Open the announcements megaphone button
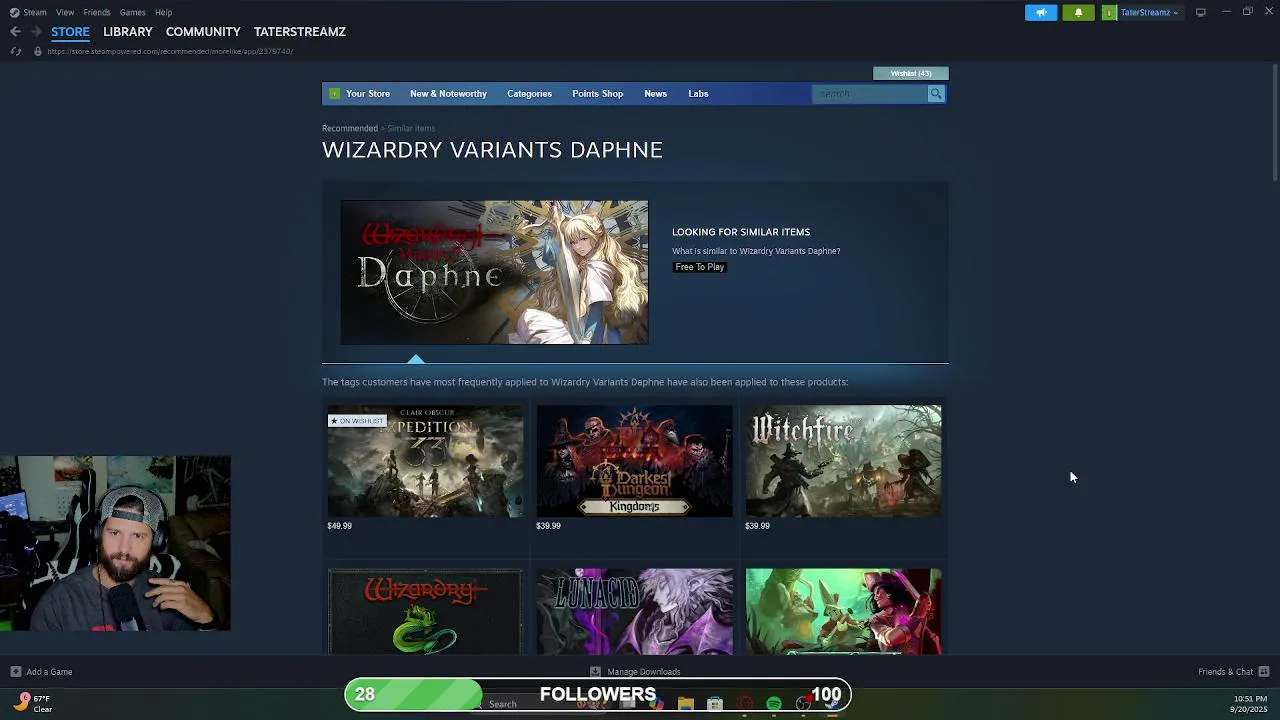Screen dimensions: 1280x720 tap(1041, 12)
